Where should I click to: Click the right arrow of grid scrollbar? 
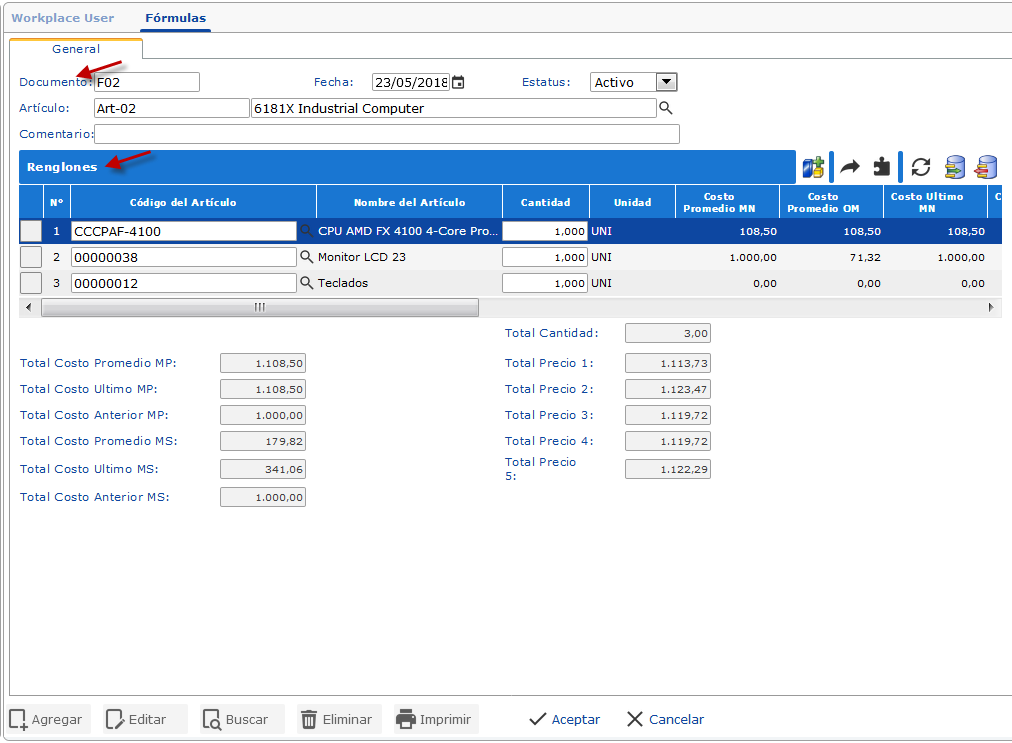992,307
